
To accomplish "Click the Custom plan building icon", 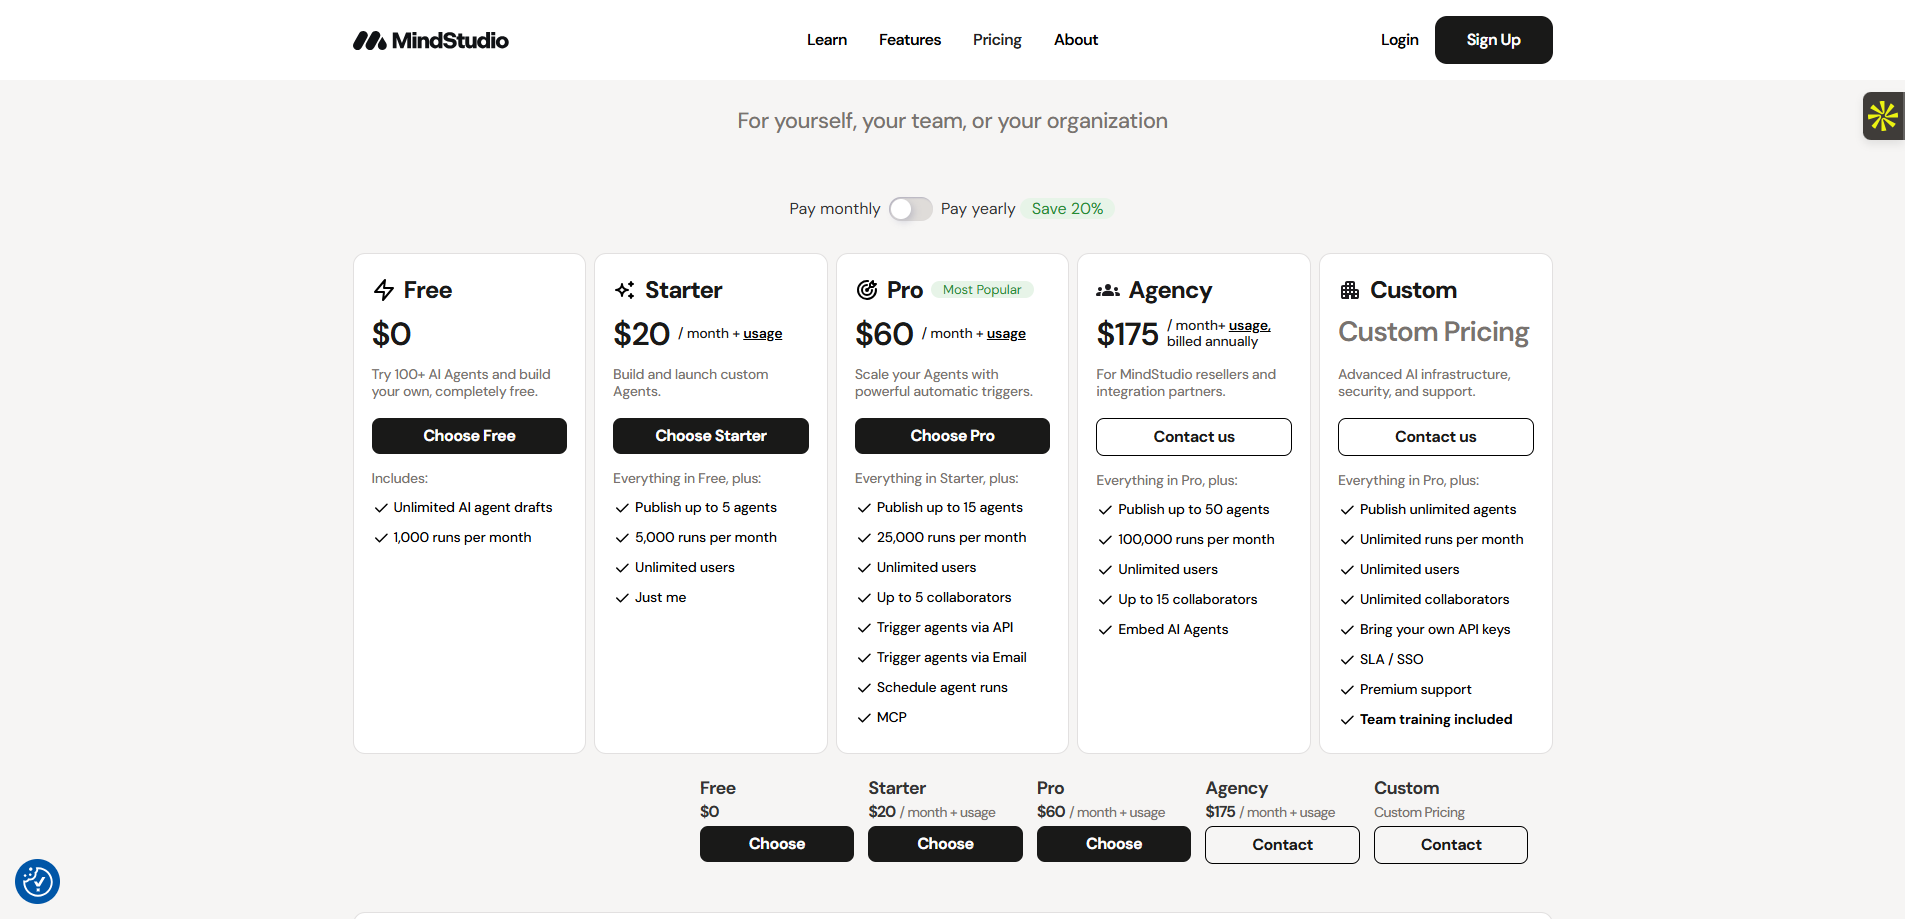I will 1350,290.
